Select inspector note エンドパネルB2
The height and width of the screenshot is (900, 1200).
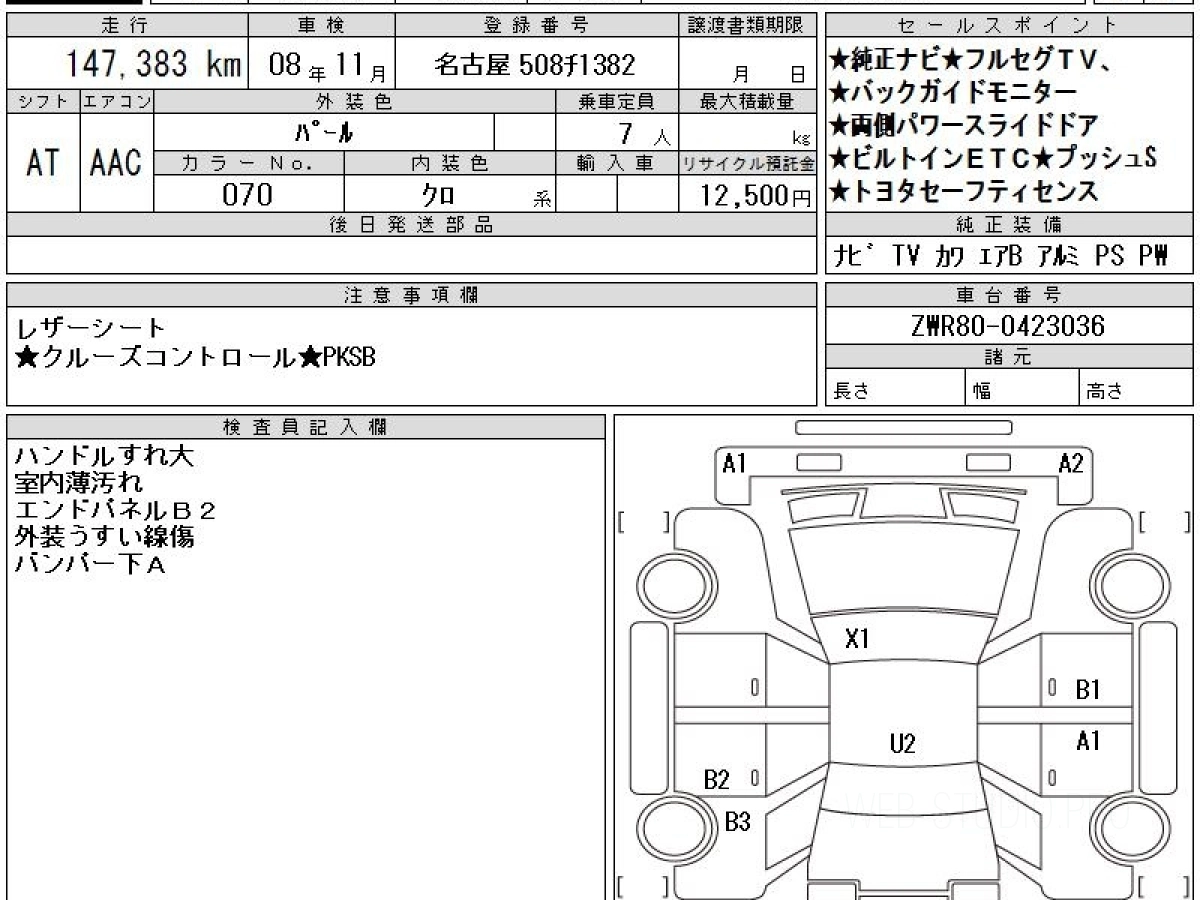pyautogui.click(x=115, y=510)
